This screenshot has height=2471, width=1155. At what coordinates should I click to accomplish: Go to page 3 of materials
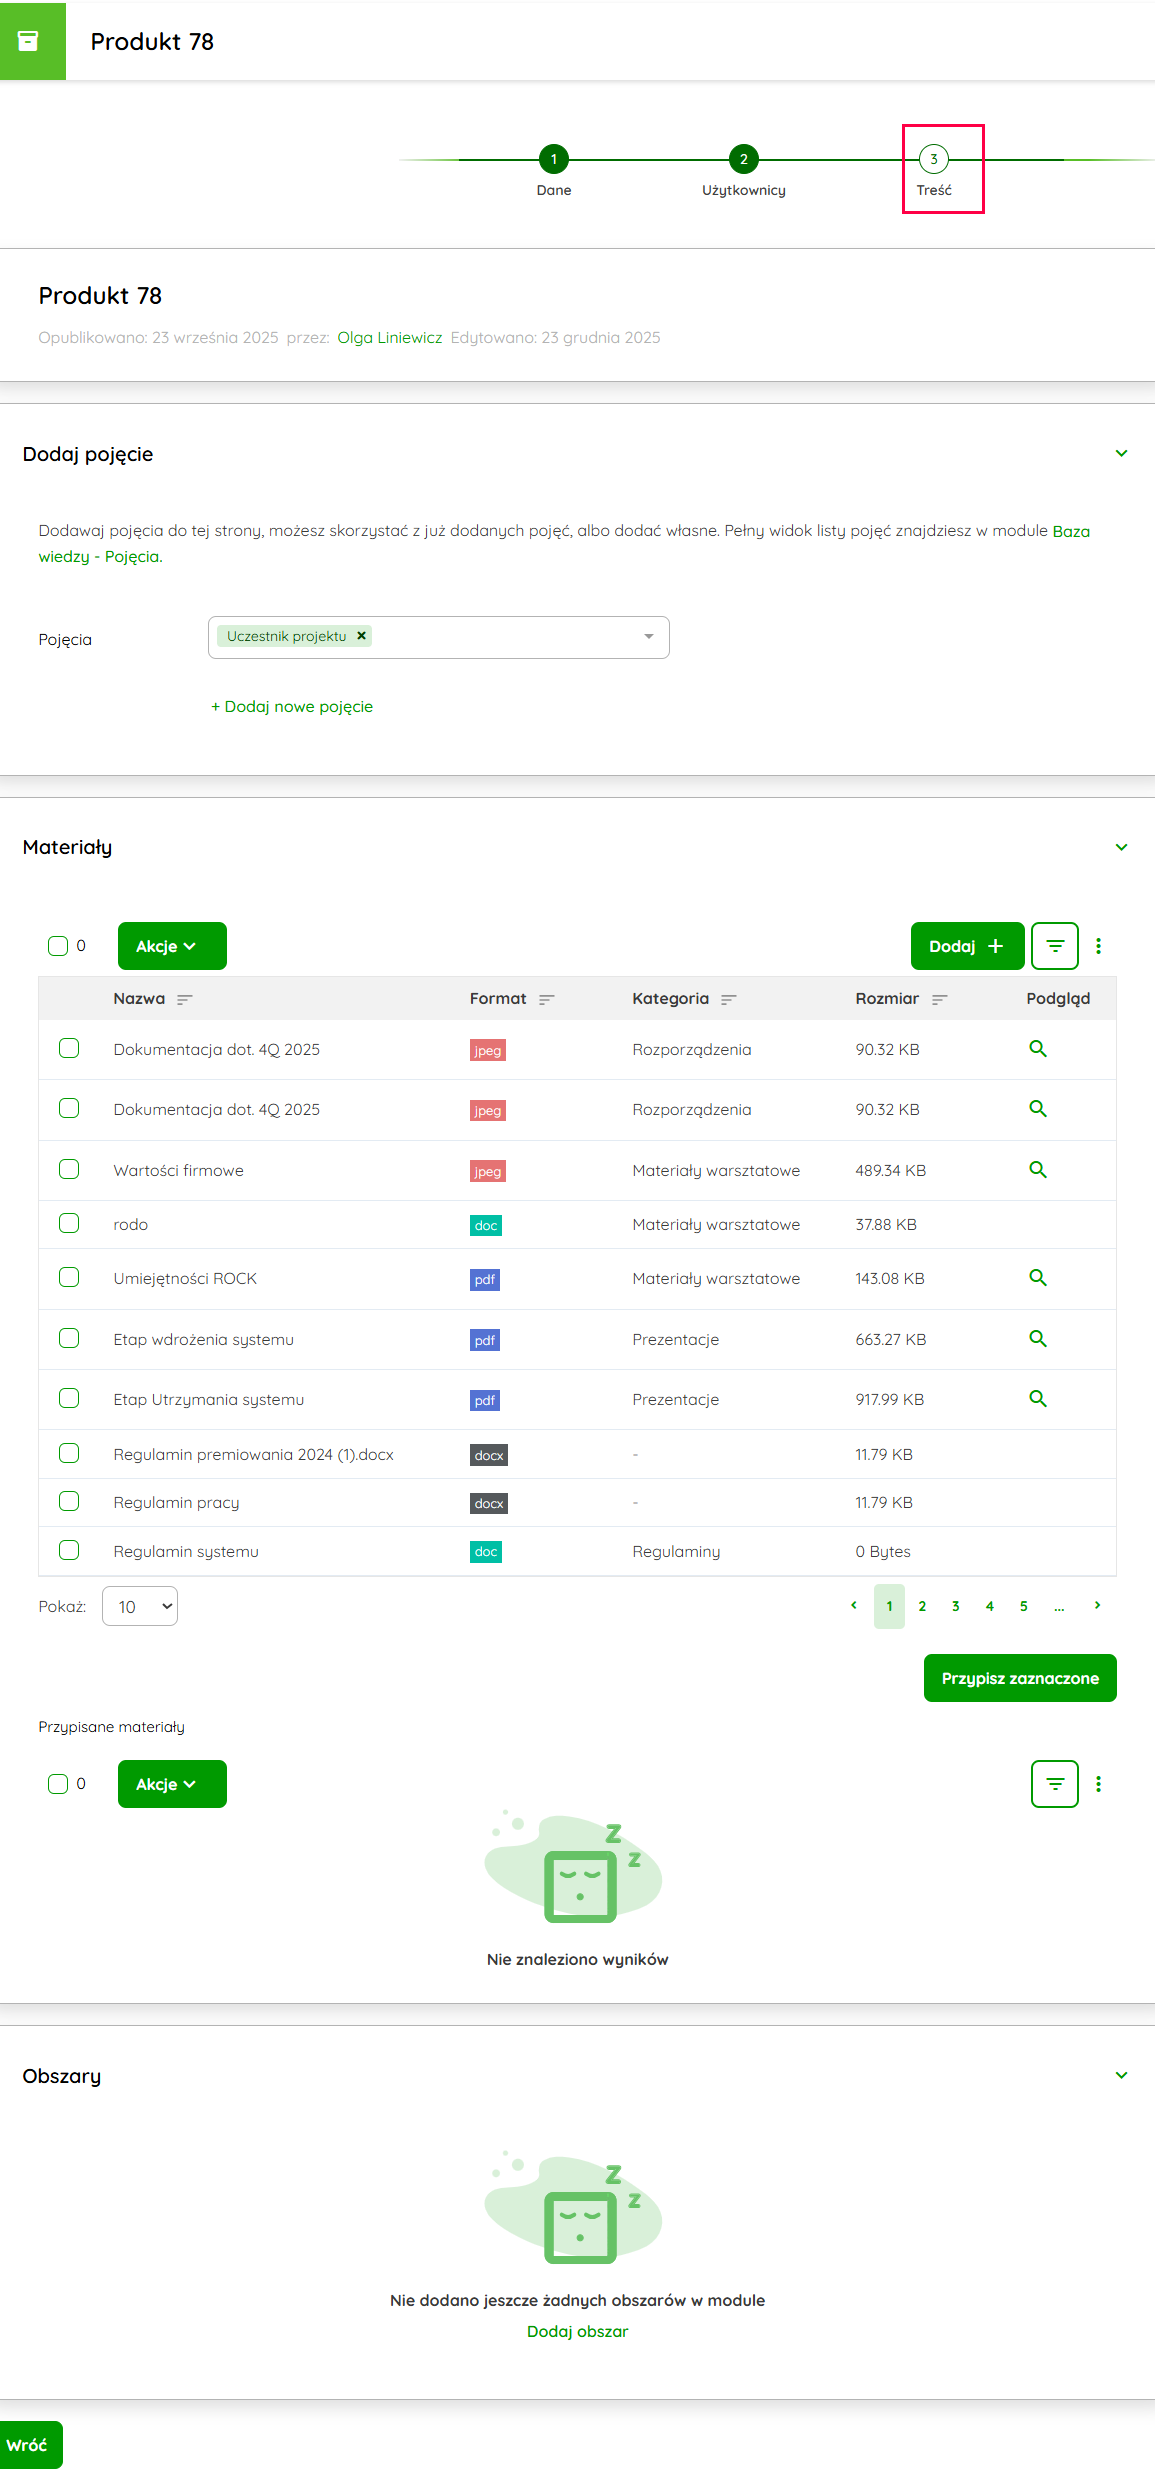tap(955, 1606)
